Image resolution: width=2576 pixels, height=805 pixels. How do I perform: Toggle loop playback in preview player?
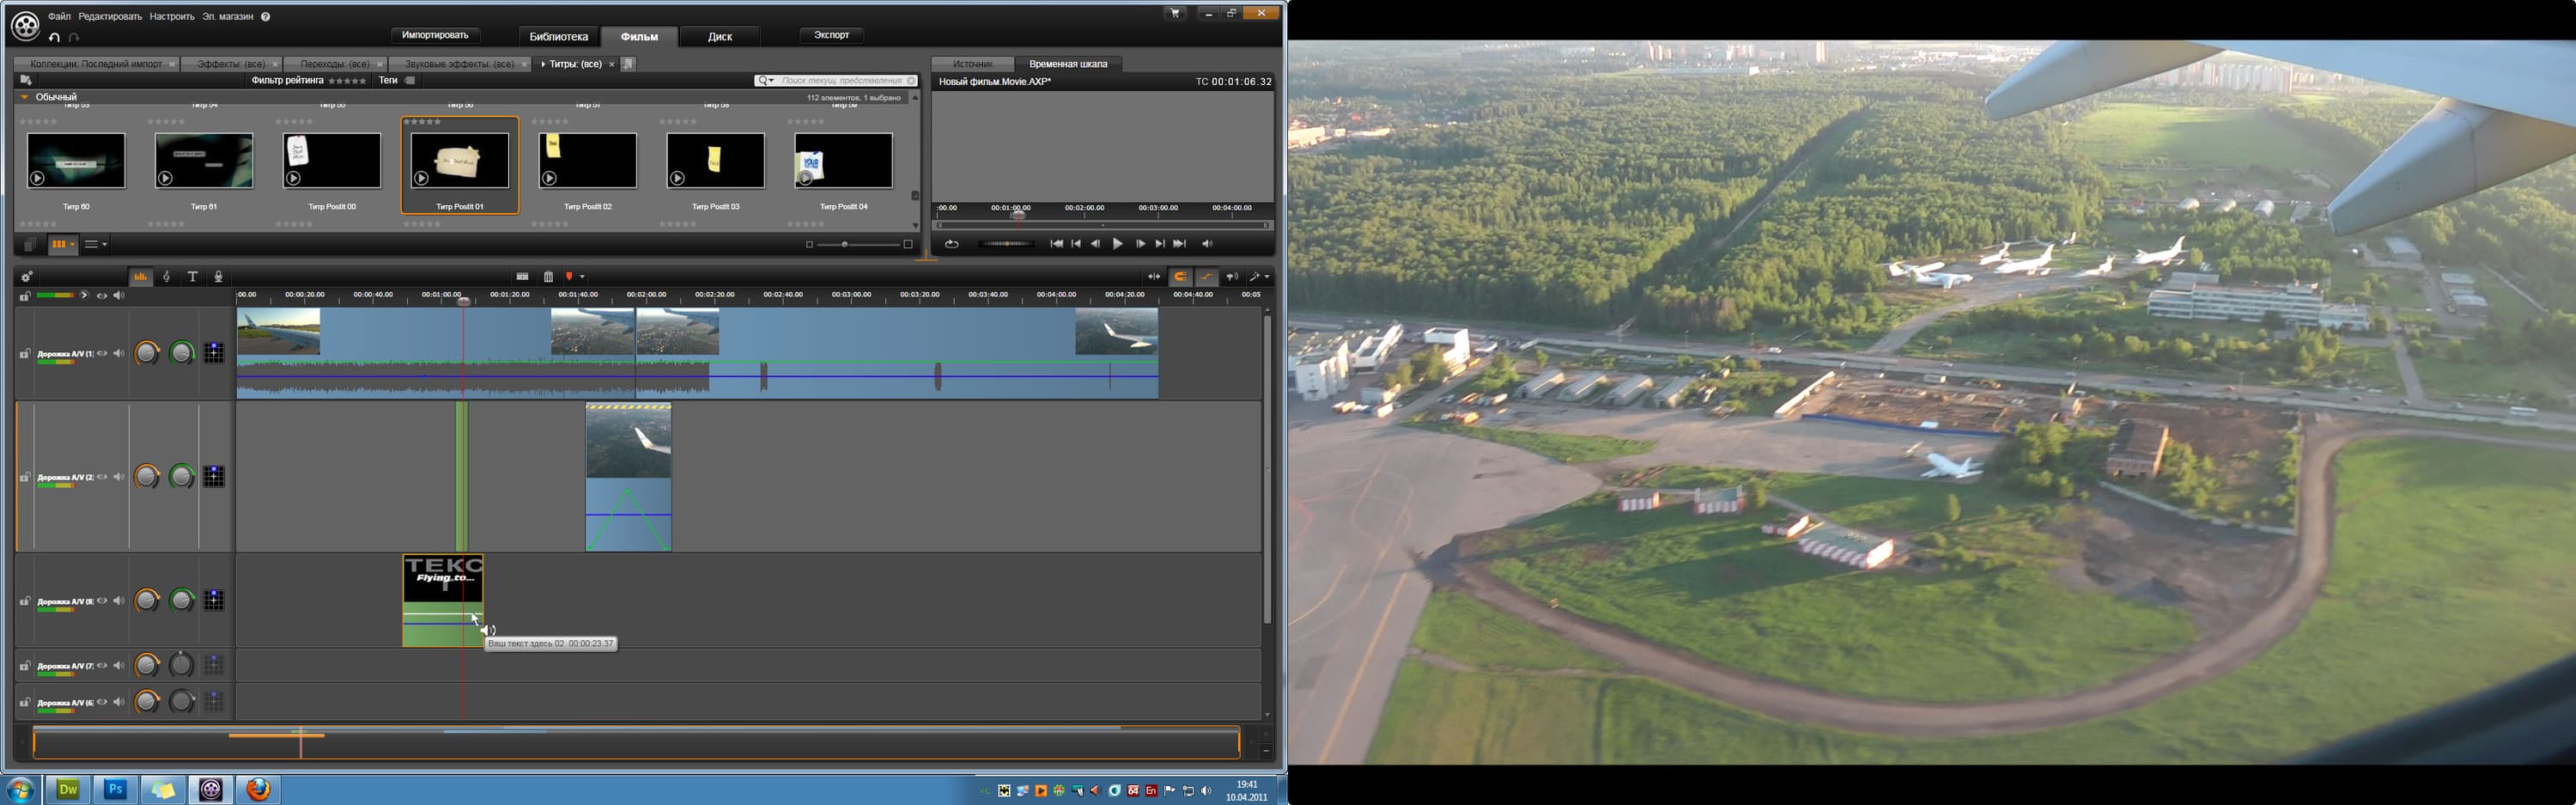click(x=951, y=244)
